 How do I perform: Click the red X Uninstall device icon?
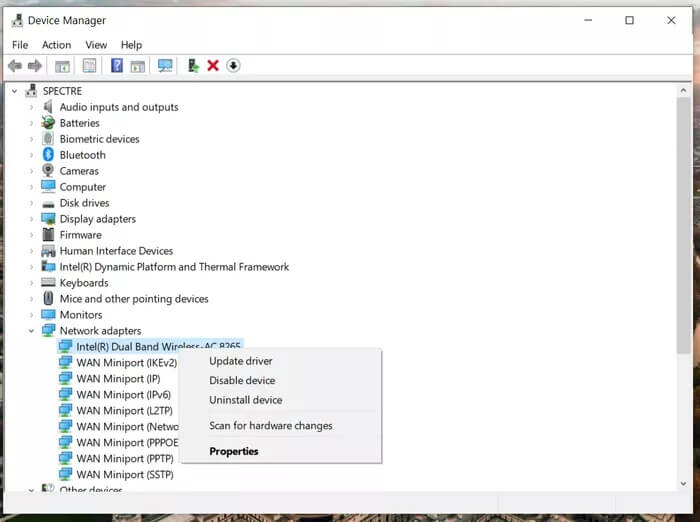213,66
